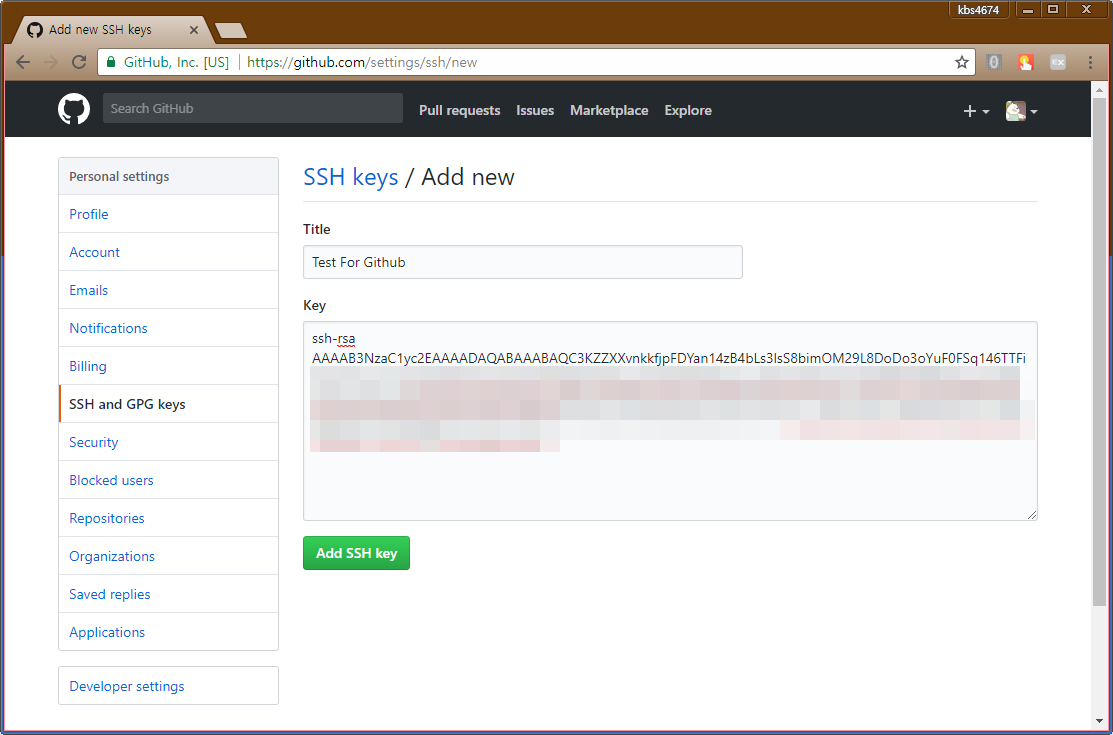Screen dimensions: 1113x735
Task: Click the scrollbar up arrow
Action: tap(1099, 89)
